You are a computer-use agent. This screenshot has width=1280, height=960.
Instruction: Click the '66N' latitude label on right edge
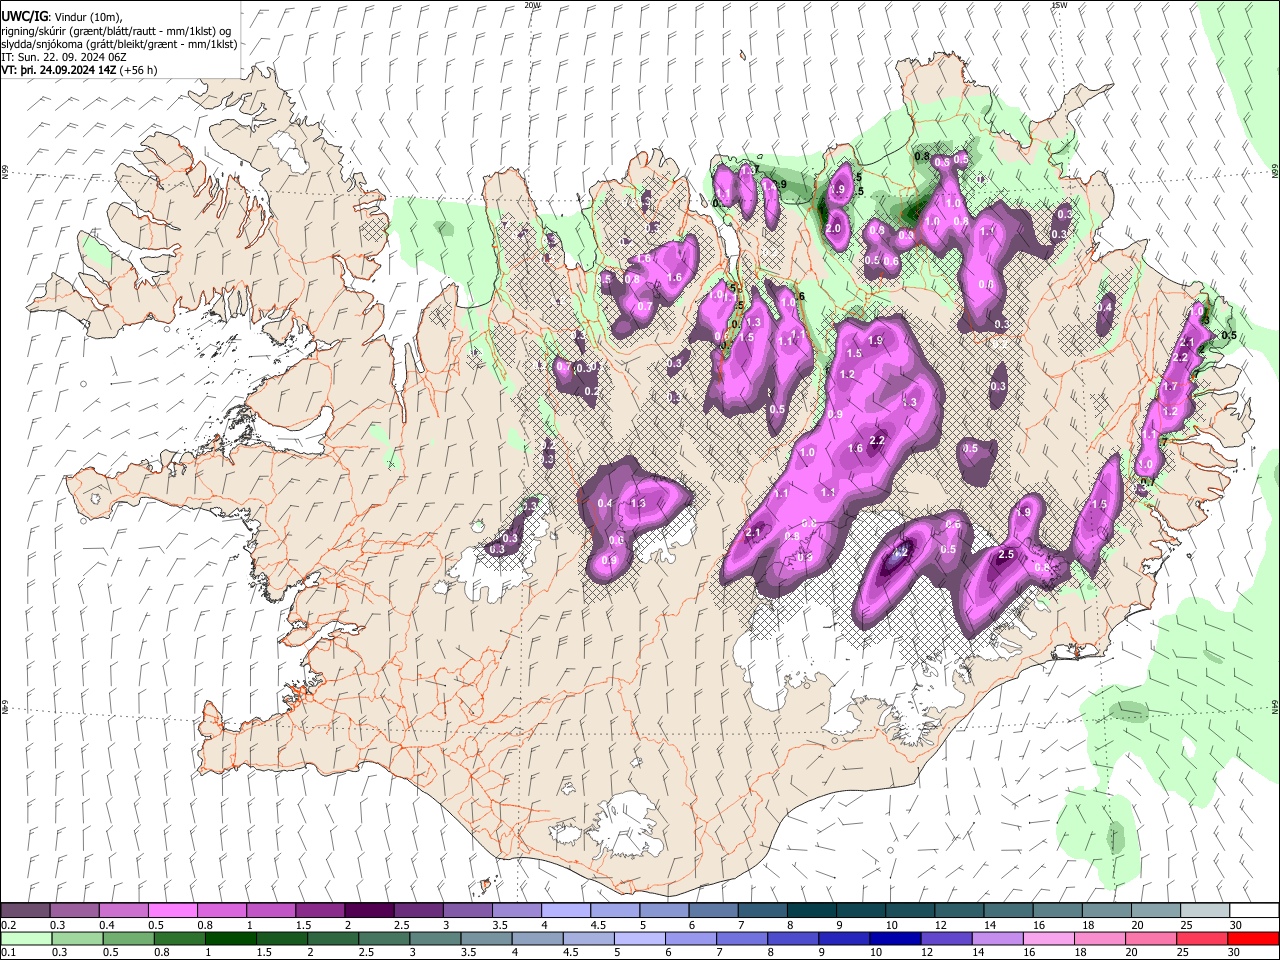[x=1275, y=172]
